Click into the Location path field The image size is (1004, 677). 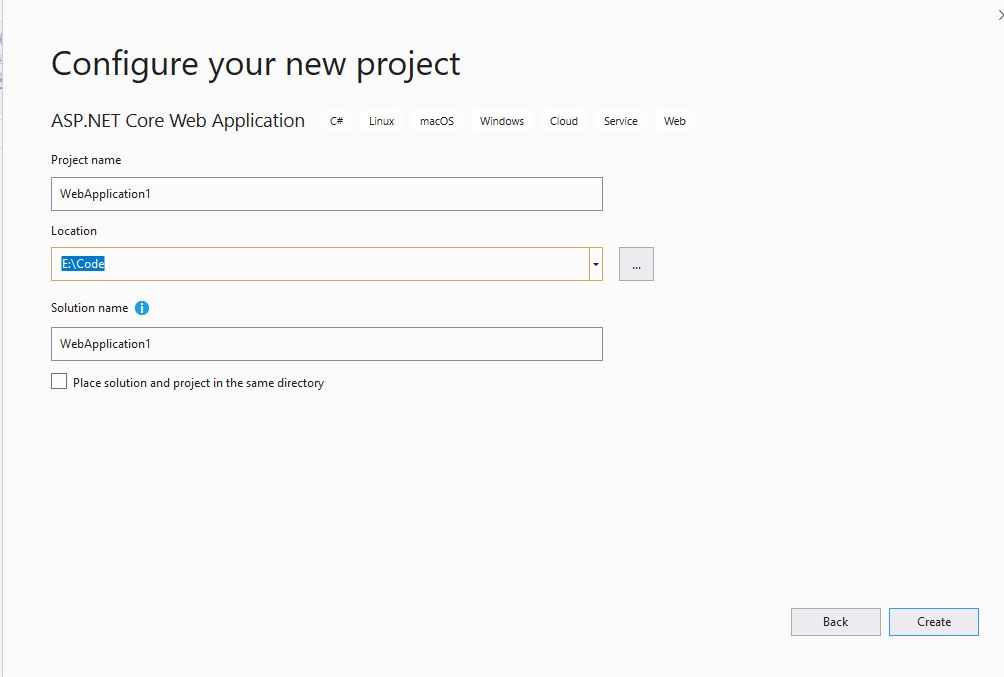320,264
